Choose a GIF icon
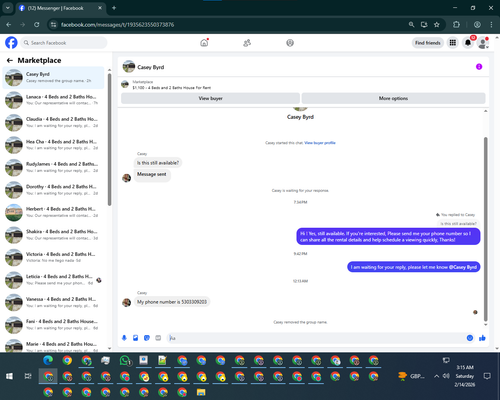This screenshot has width=500, height=400. [x=158, y=338]
